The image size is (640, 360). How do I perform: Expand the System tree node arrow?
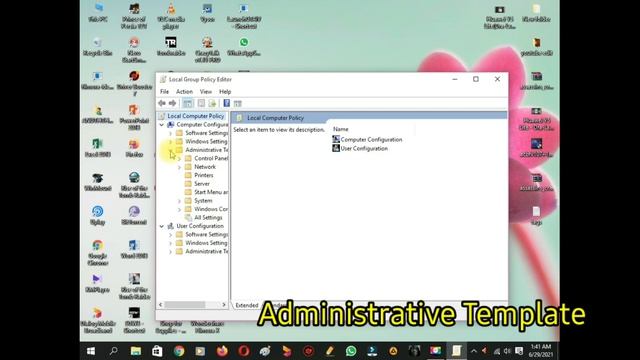coord(179,201)
